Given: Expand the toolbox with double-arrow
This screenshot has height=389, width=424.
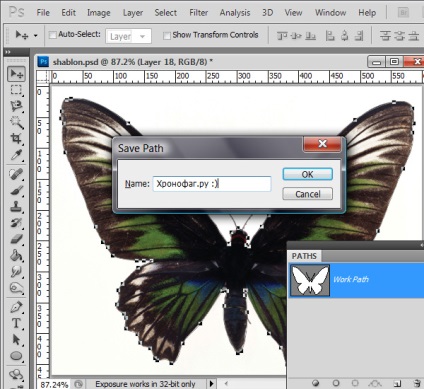Looking at the screenshot, I should click(8, 52).
